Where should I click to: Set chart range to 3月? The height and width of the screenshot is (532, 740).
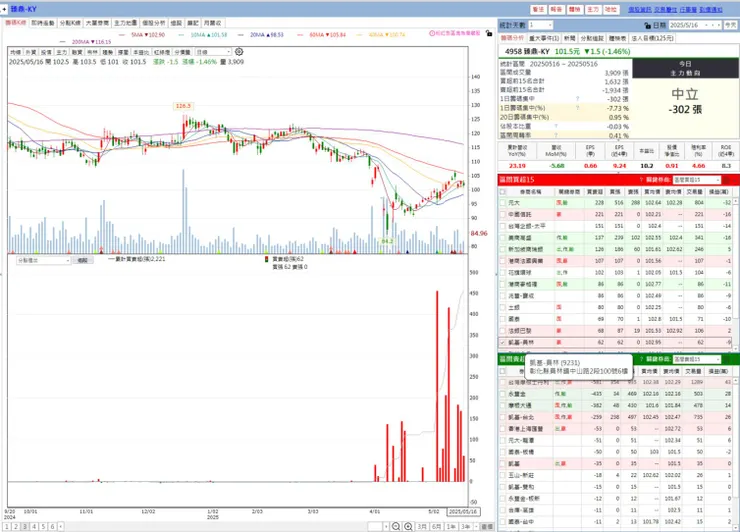pyautogui.click(x=422, y=526)
